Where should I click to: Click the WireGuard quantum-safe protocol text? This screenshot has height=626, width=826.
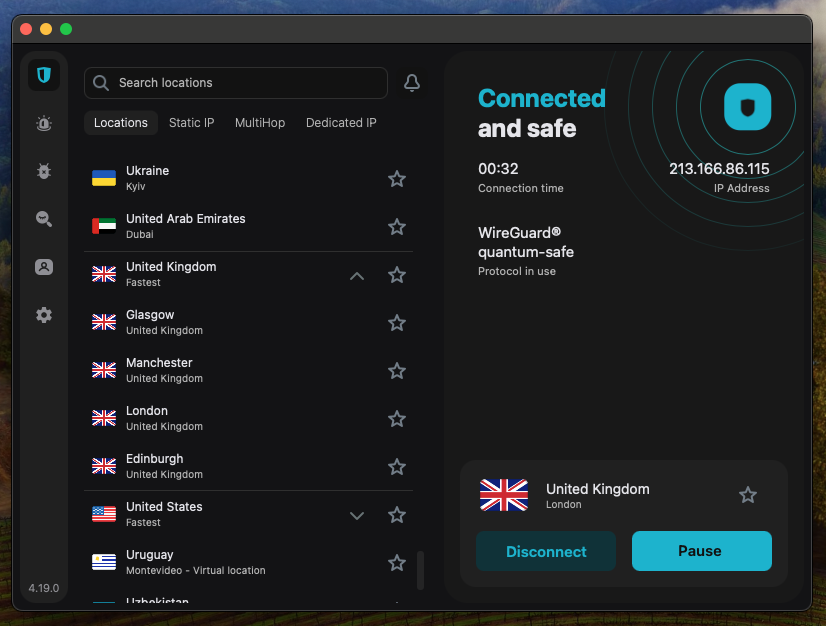526,242
